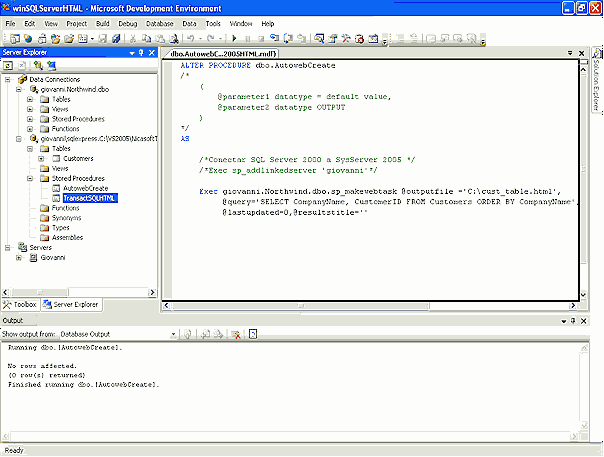Open the active documents list dropdown
The width and height of the screenshot is (604, 457).
point(570,53)
